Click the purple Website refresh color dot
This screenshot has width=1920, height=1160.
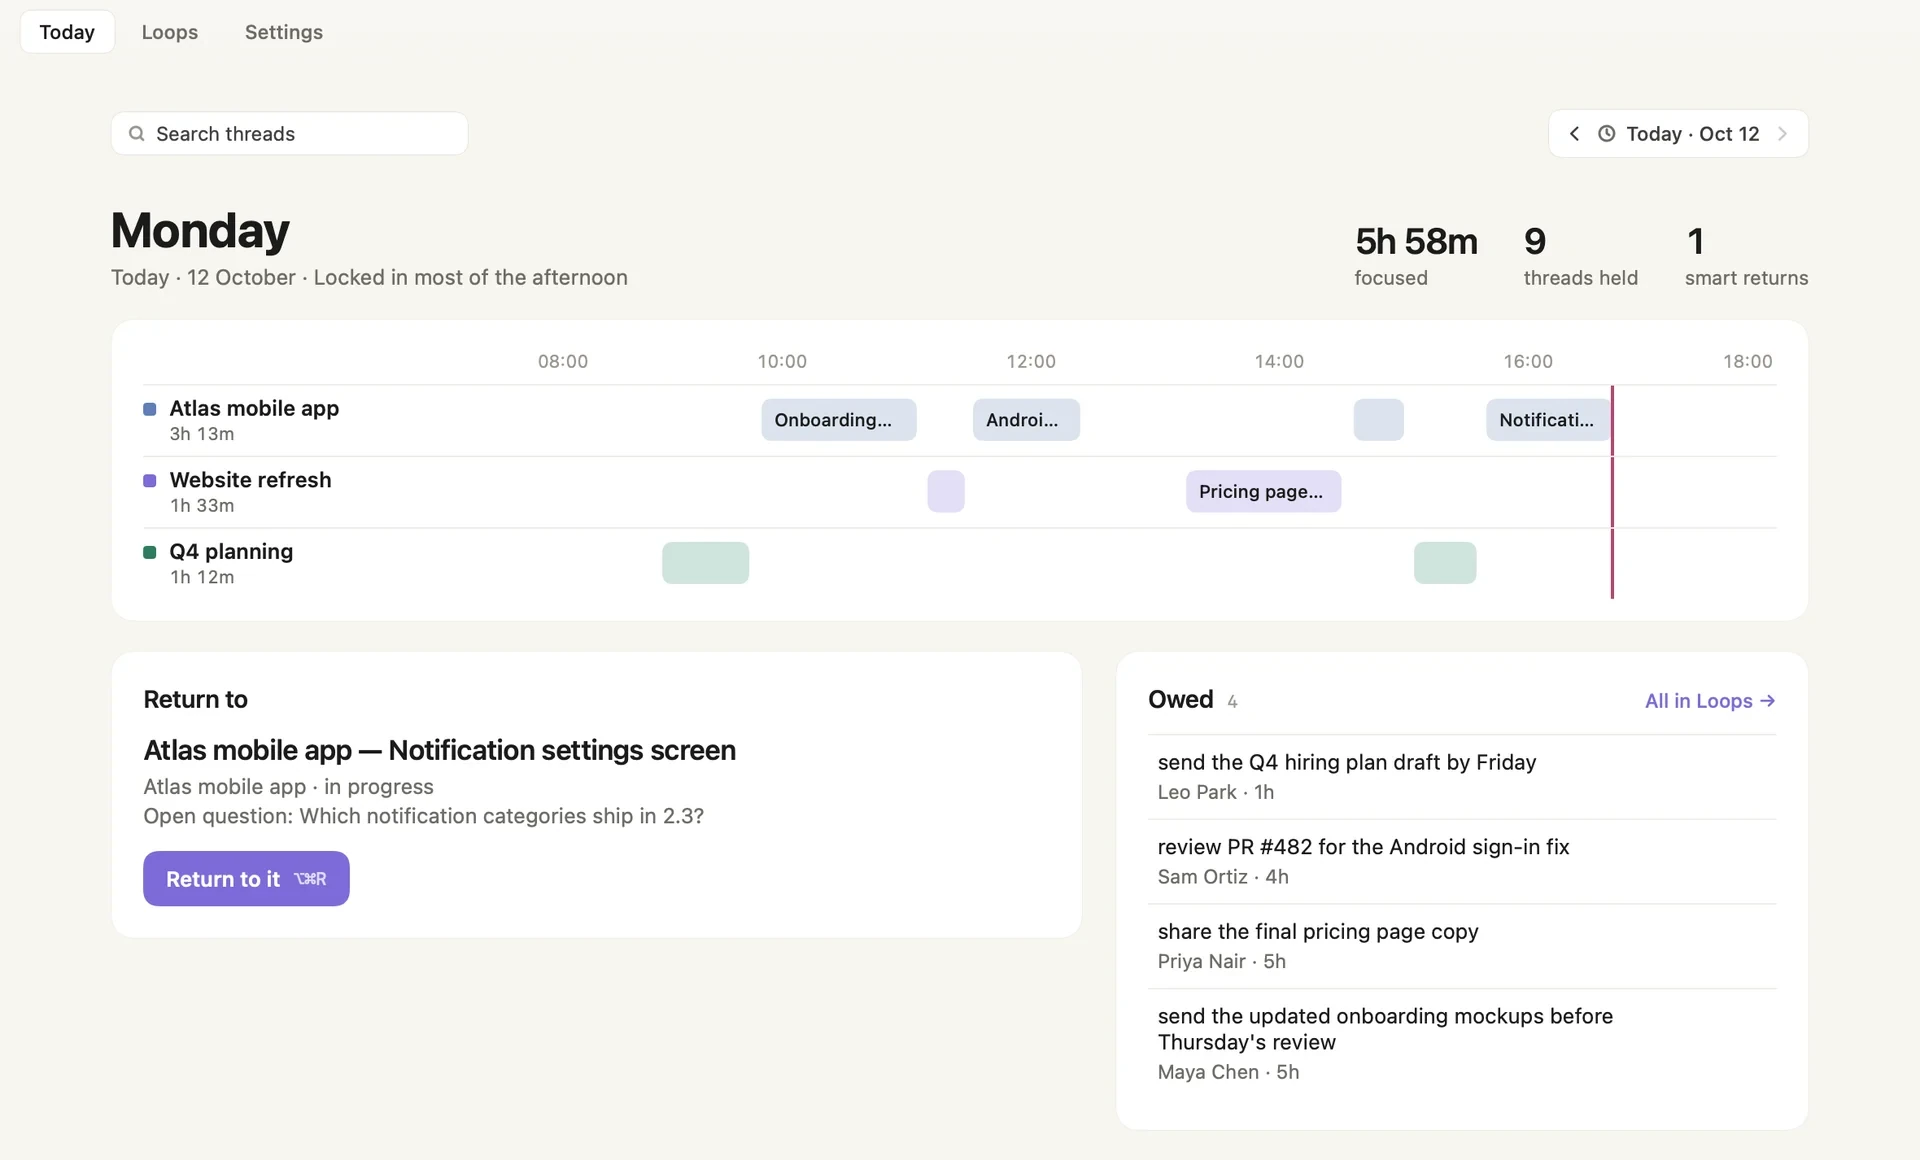click(x=150, y=481)
